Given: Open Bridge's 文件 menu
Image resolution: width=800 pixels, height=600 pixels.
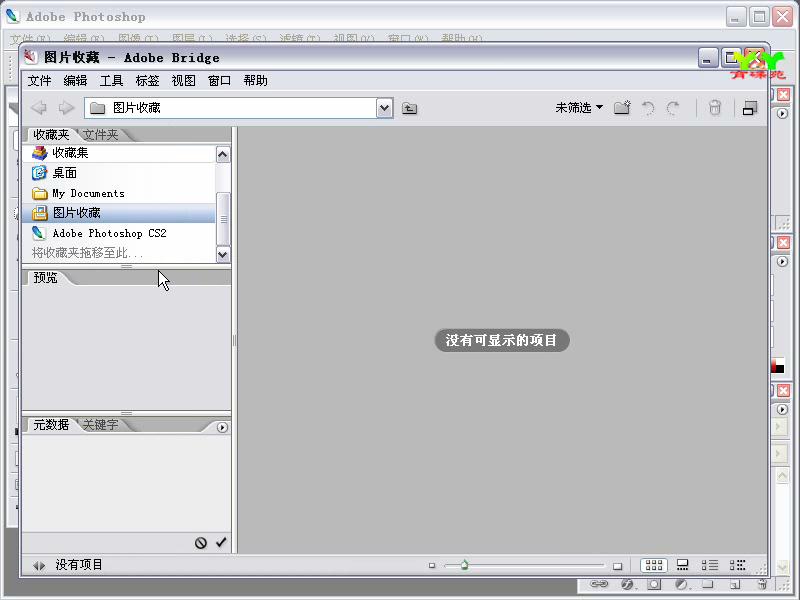Looking at the screenshot, I should 39,81.
